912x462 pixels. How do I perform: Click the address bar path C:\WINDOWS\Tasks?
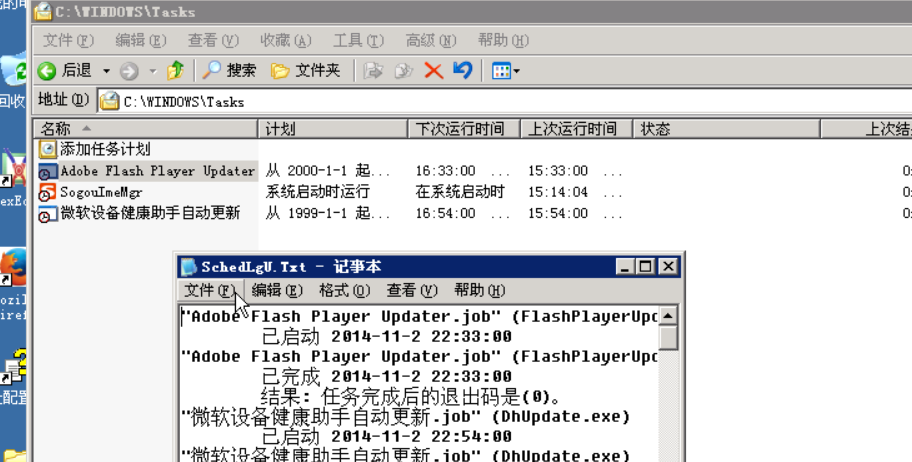[x=184, y=102]
